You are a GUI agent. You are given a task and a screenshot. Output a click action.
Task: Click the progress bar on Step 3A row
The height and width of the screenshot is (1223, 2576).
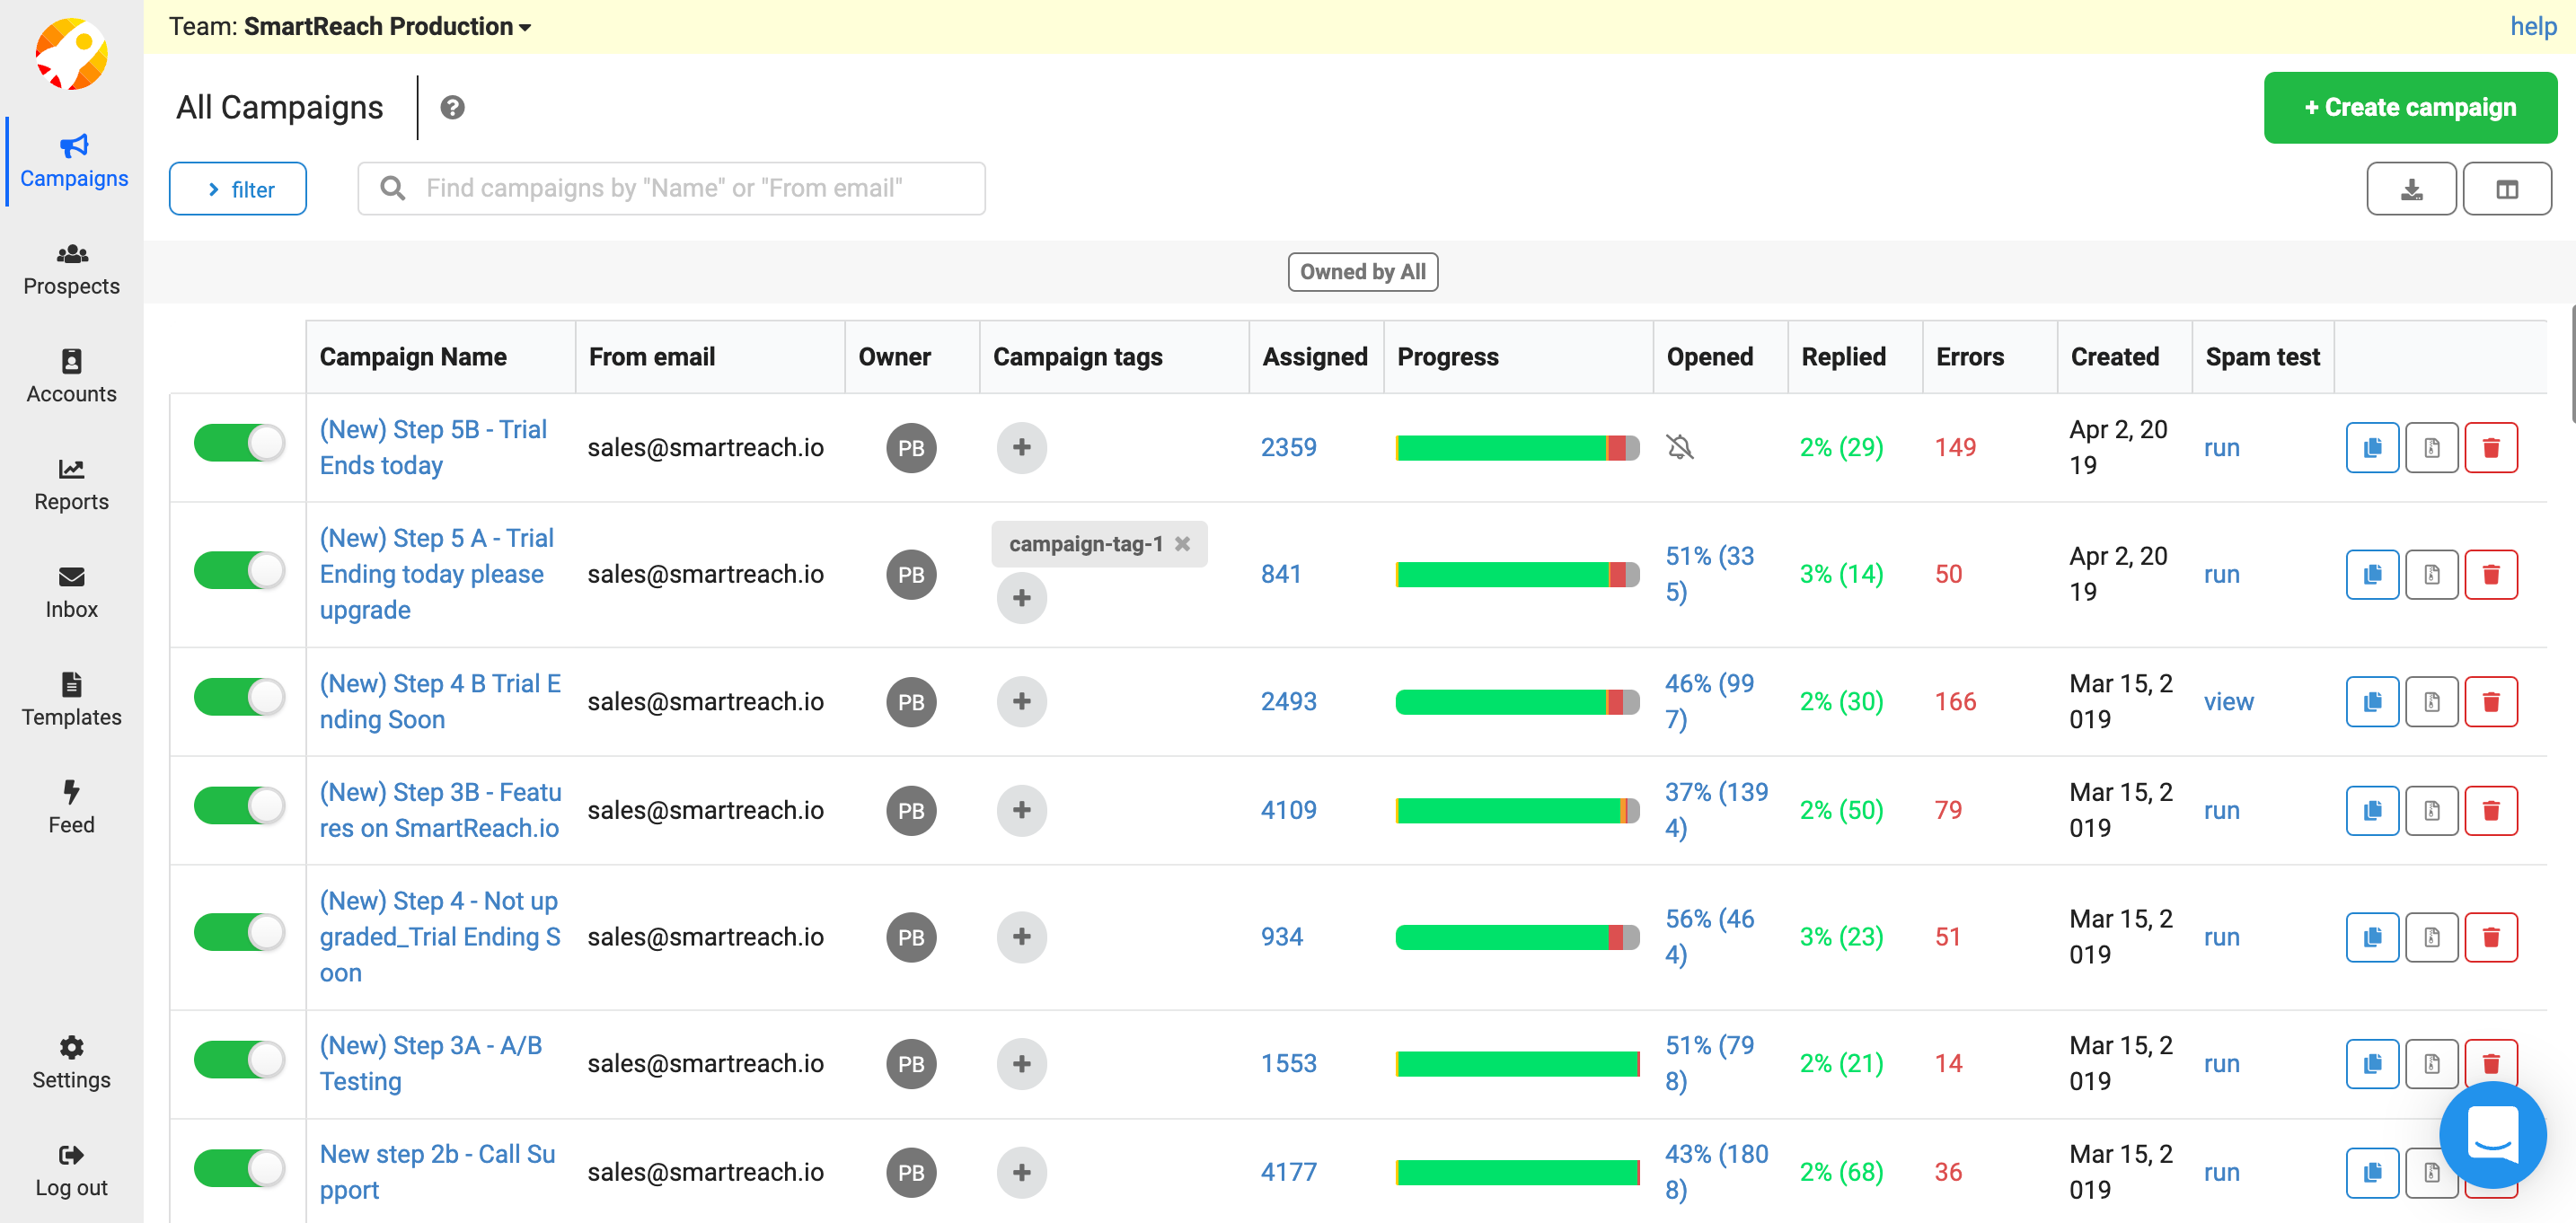tap(1517, 1062)
